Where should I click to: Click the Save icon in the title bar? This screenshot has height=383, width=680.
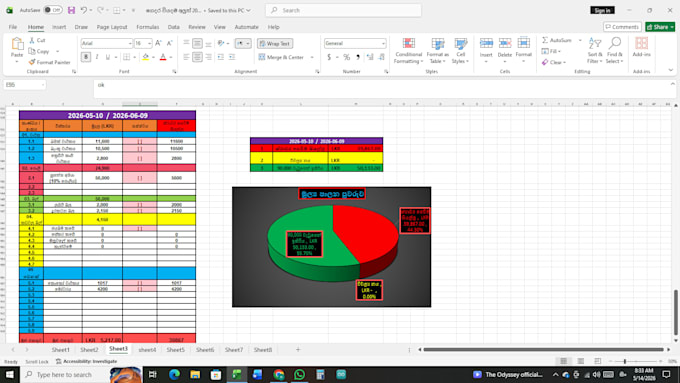coord(72,10)
